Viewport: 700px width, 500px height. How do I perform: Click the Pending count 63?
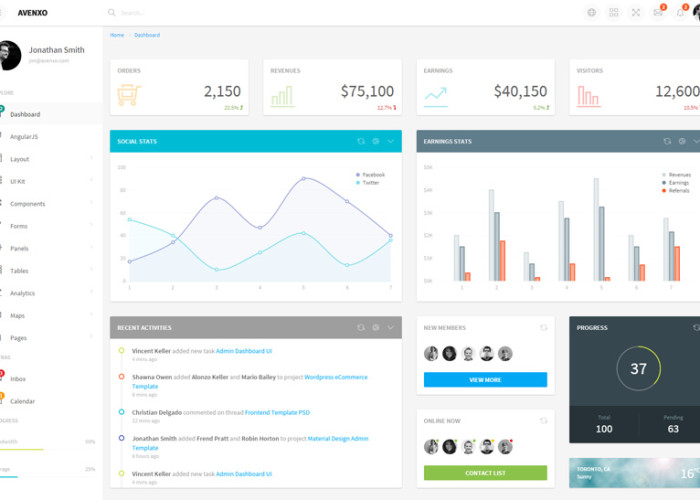pyautogui.click(x=673, y=429)
